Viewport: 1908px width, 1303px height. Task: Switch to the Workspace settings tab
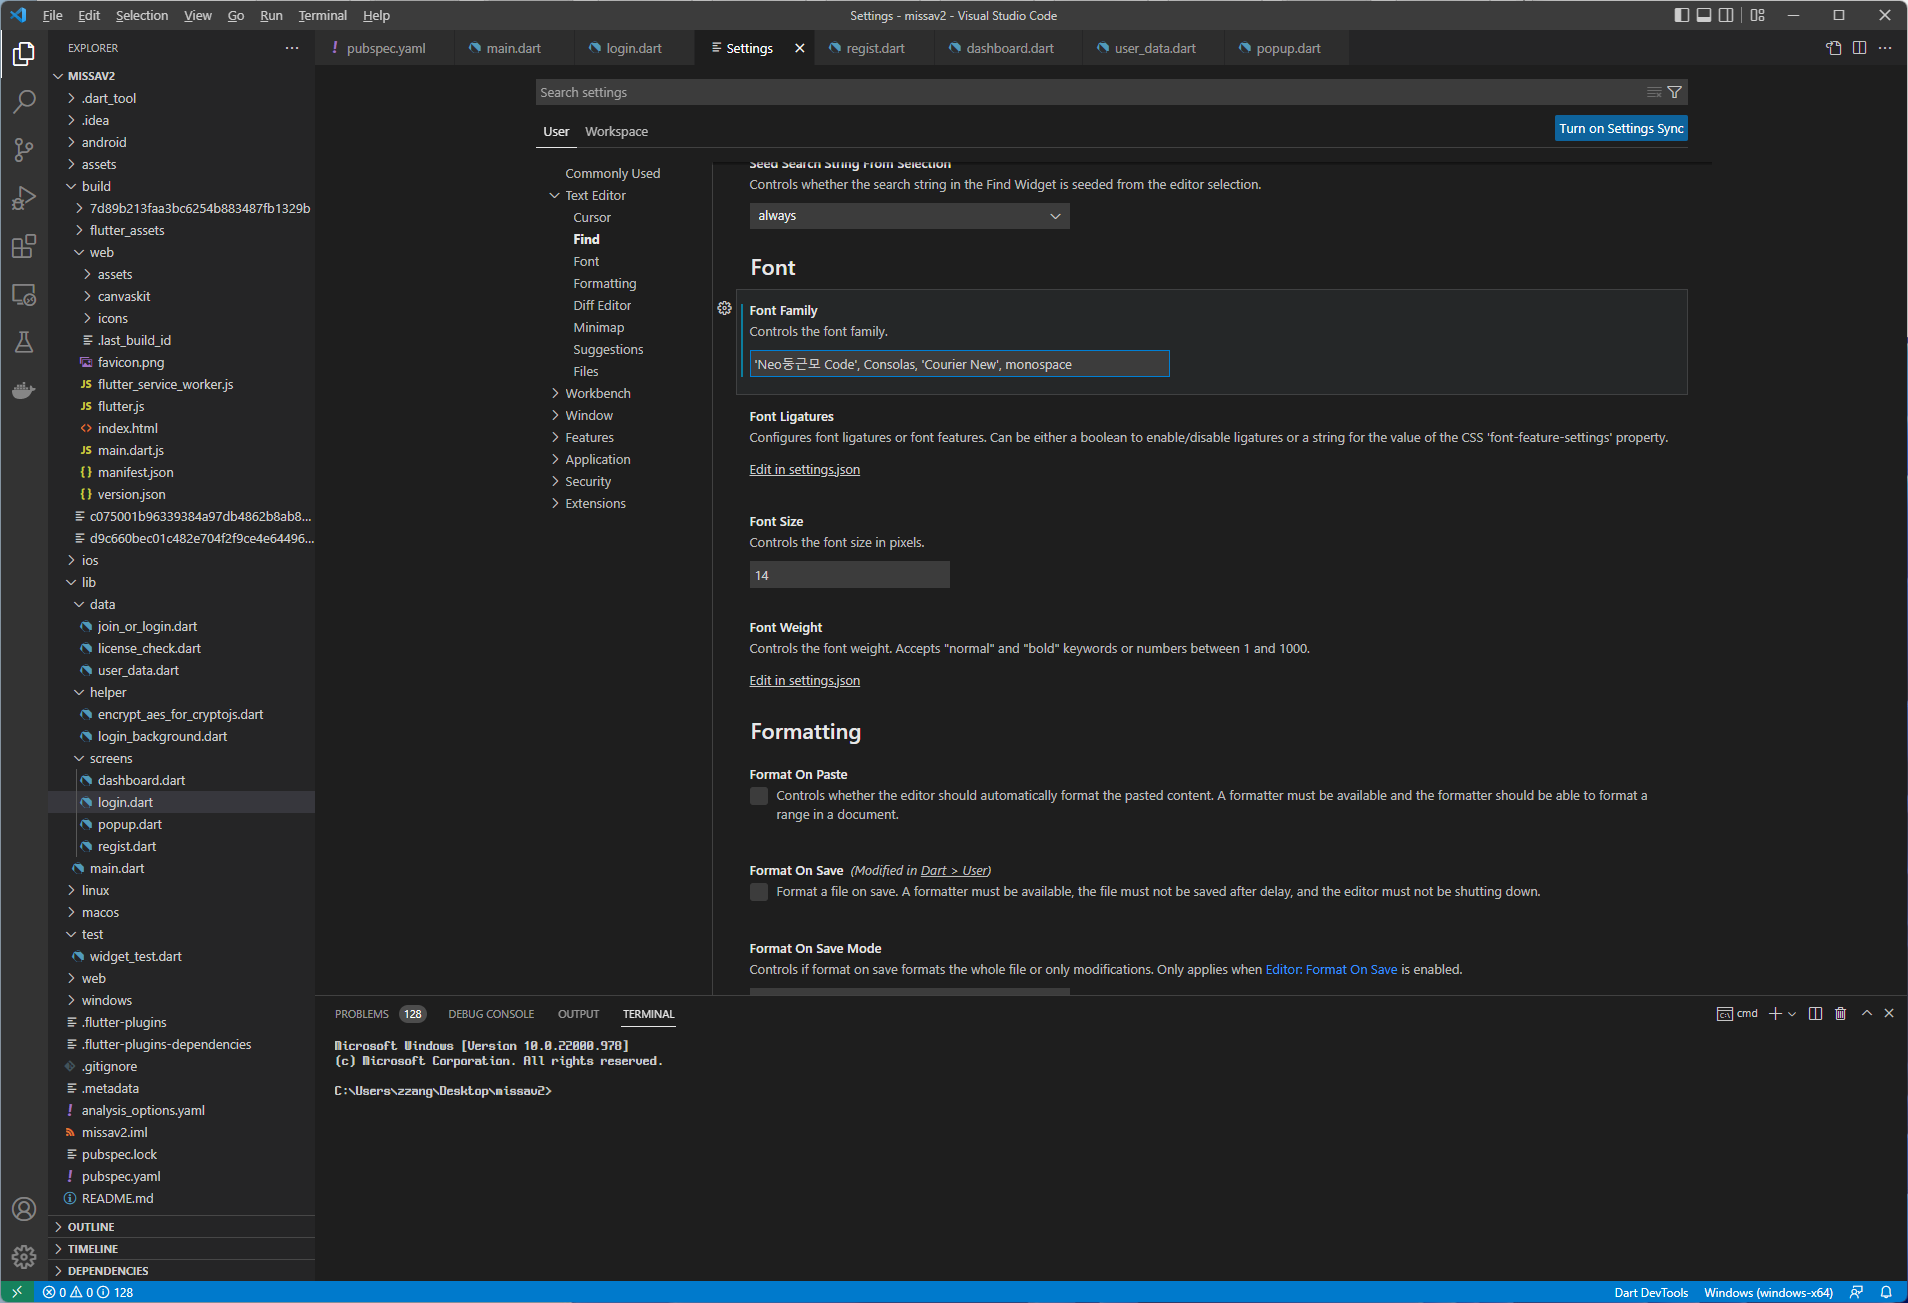[616, 131]
